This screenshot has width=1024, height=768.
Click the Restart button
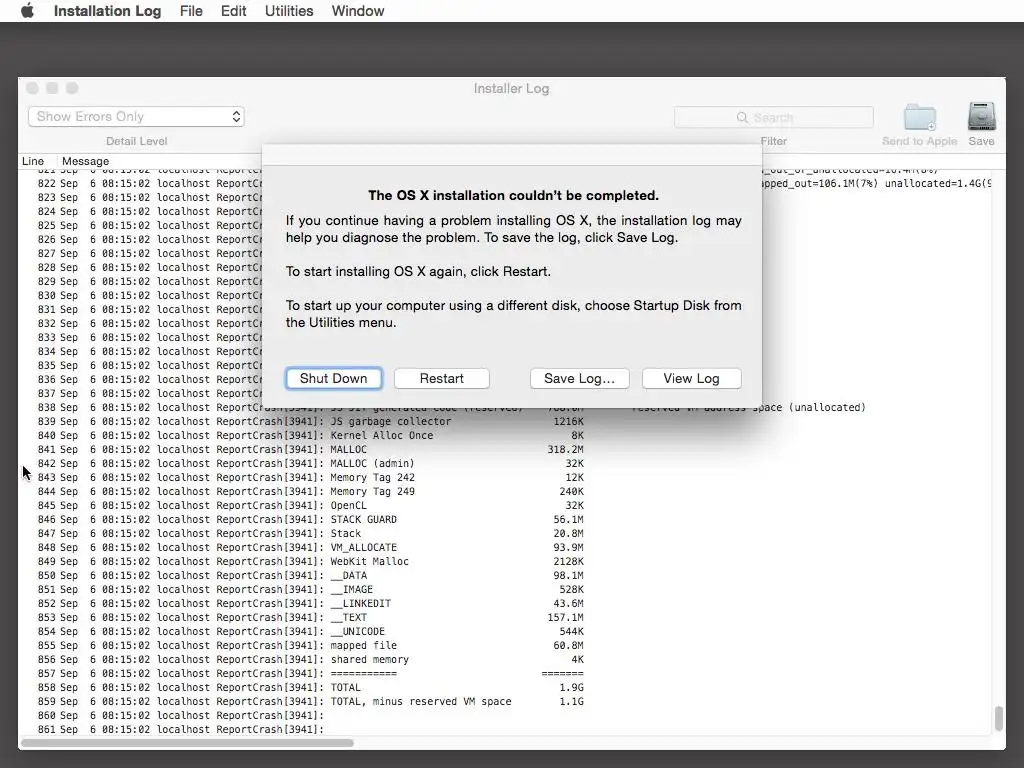pyautogui.click(x=441, y=379)
